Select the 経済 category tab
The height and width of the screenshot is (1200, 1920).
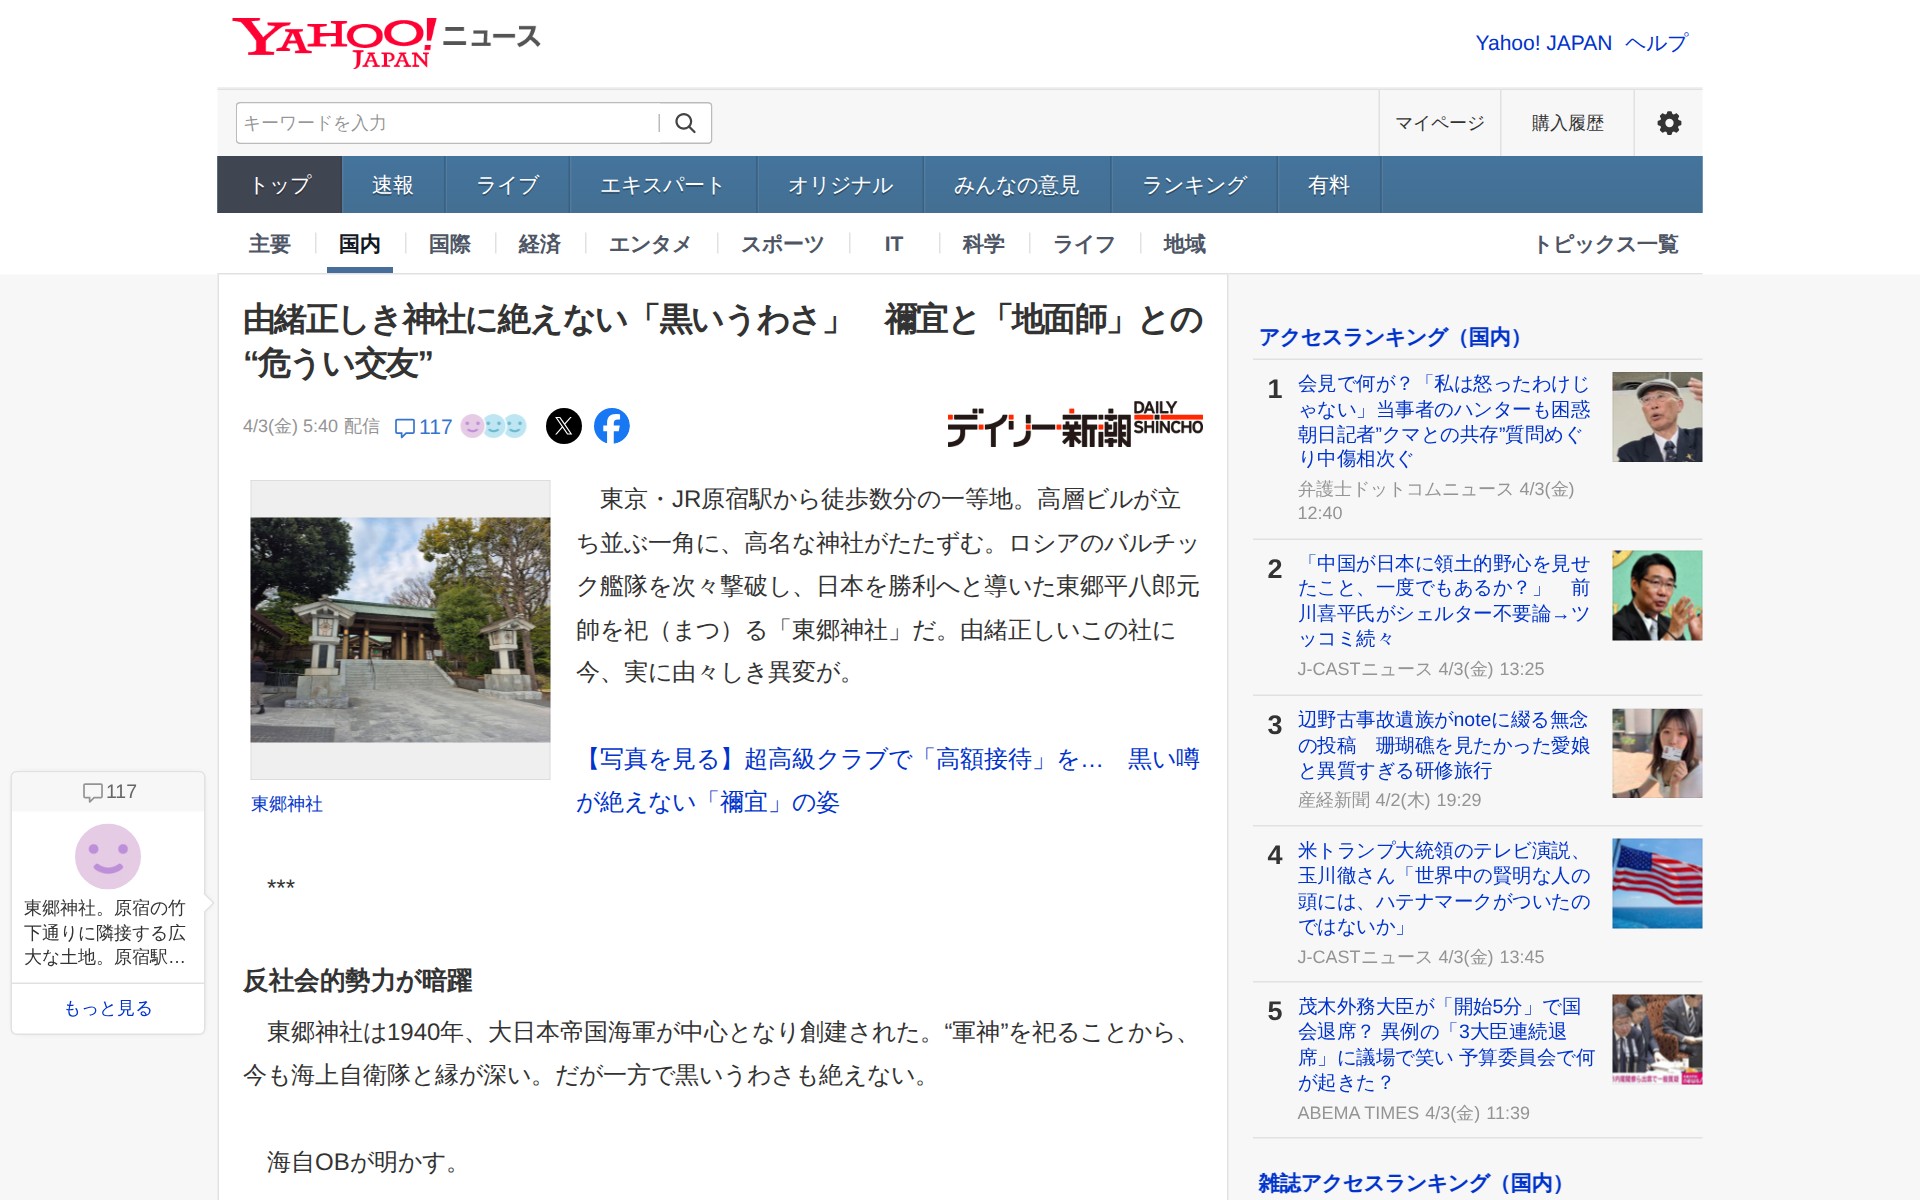(x=539, y=244)
